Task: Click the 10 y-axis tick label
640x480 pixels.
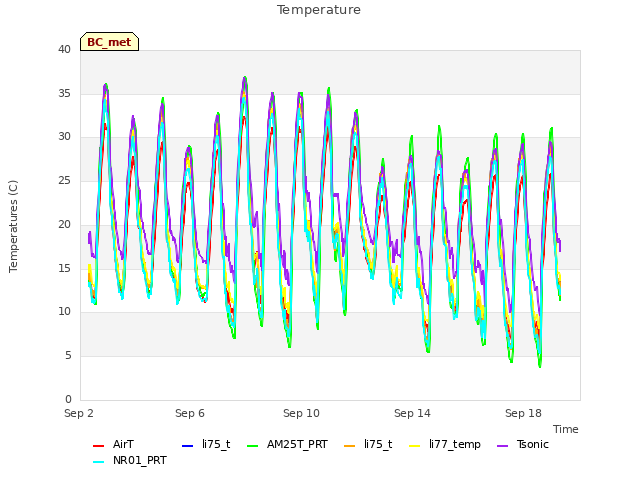Action: [64, 312]
